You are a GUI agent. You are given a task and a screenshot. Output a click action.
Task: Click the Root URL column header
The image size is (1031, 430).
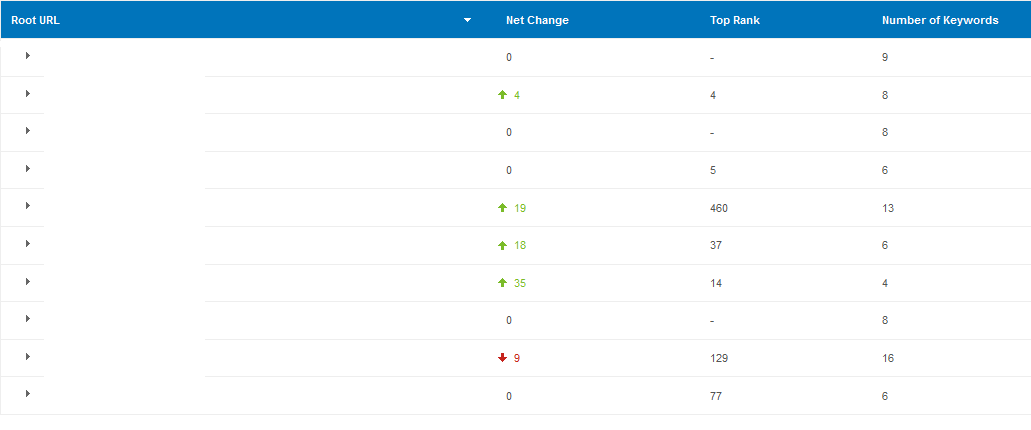[36, 20]
